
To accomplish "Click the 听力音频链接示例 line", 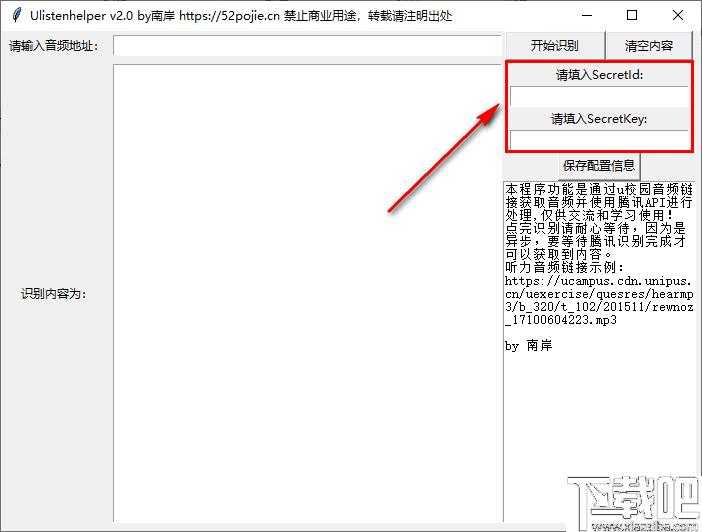I will click(564, 267).
